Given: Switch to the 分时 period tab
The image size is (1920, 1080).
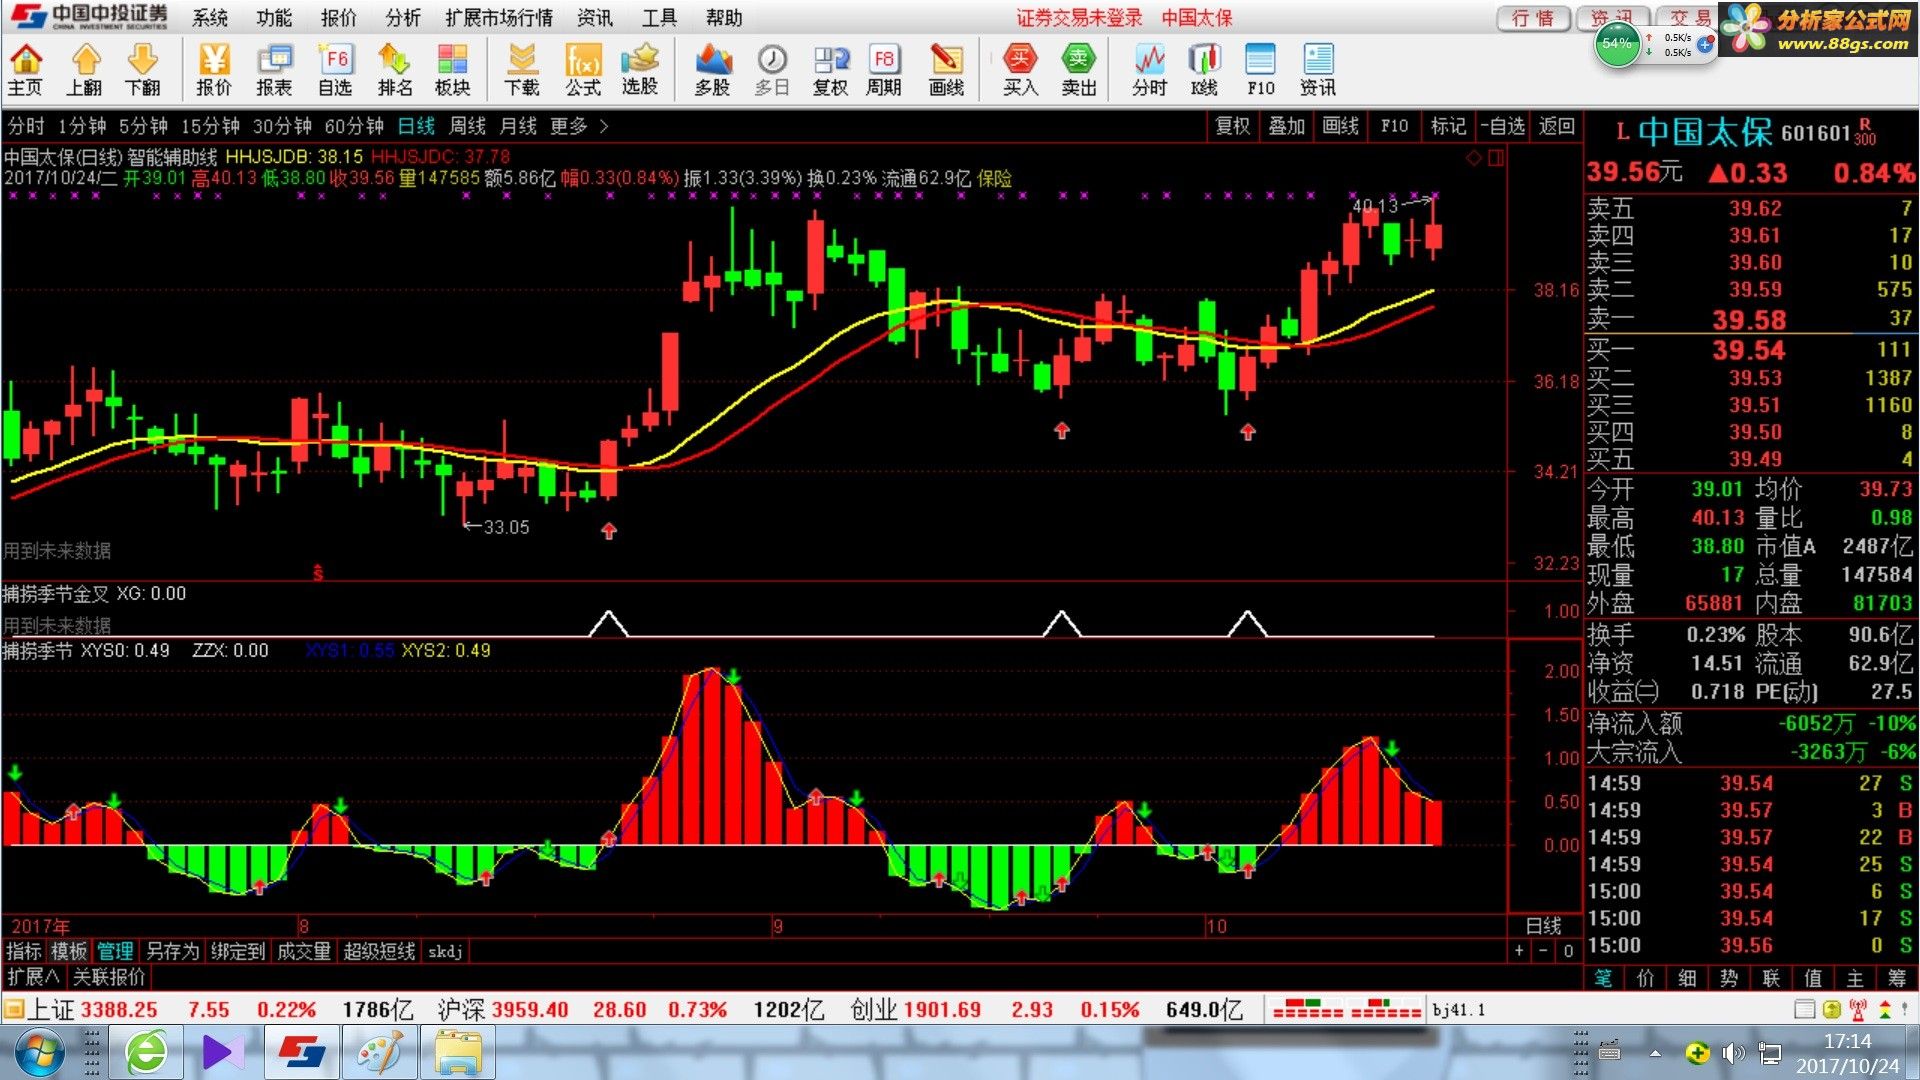Looking at the screenshot, I should (x=26, y=126).
